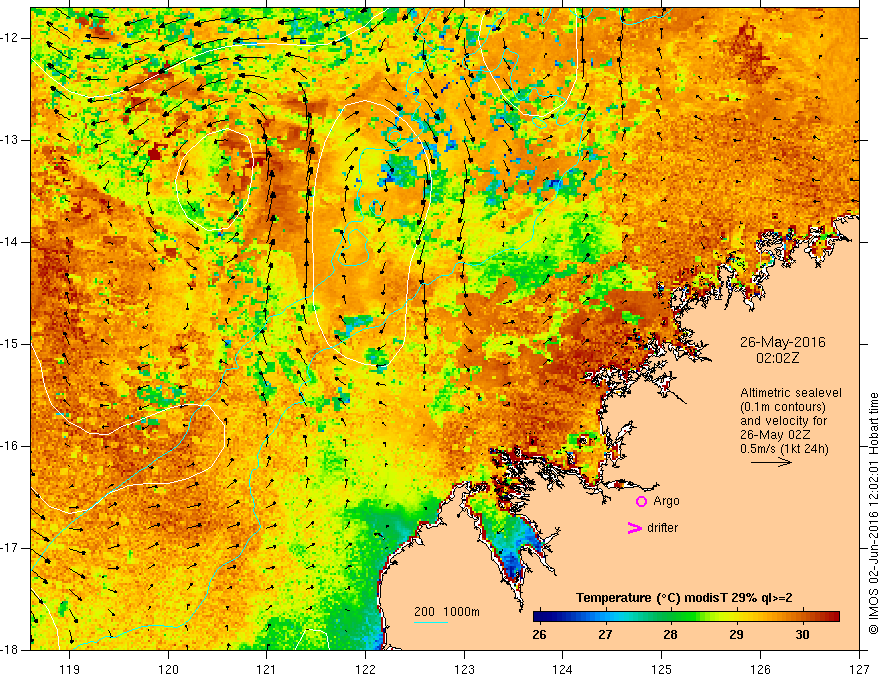Click the "and velocity for" text line
This screenshot has height=680, width=880.
click(x=783, y=421)
